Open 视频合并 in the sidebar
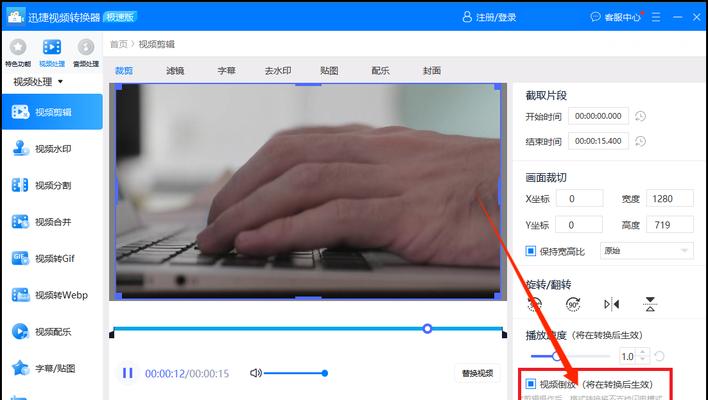 [x=53, y=222]
